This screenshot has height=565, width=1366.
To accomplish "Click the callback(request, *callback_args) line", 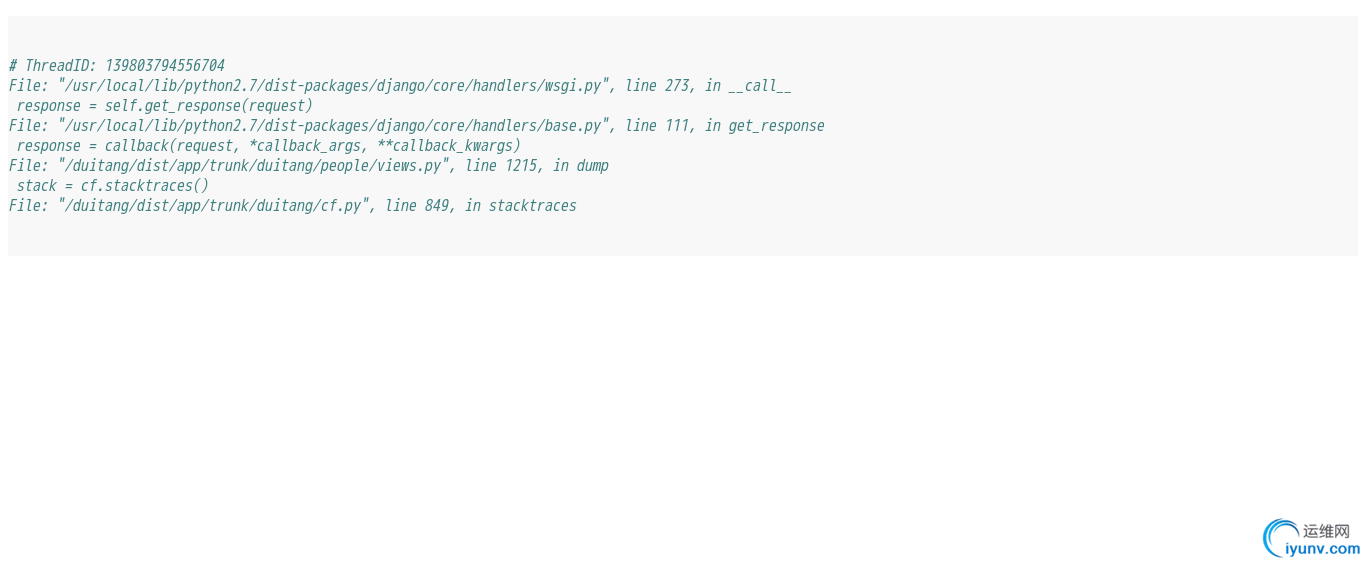I will [269, 146].
